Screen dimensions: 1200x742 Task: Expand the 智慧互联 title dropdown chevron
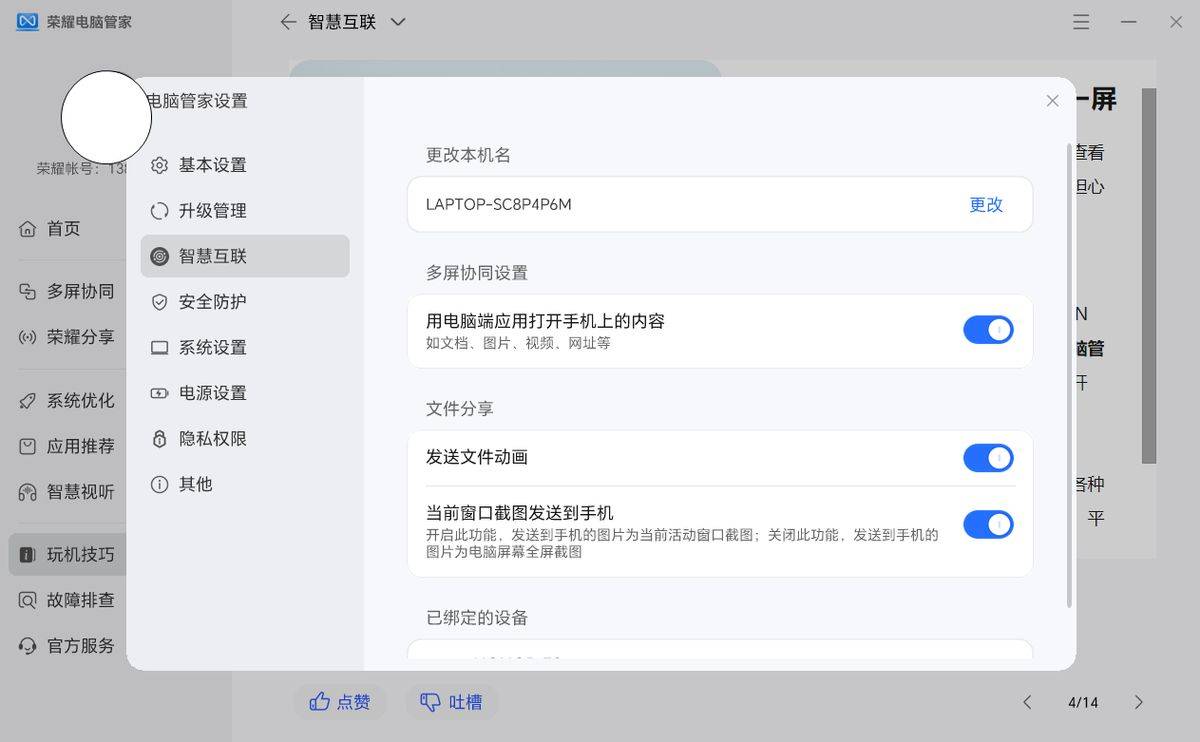pos(398,21)
